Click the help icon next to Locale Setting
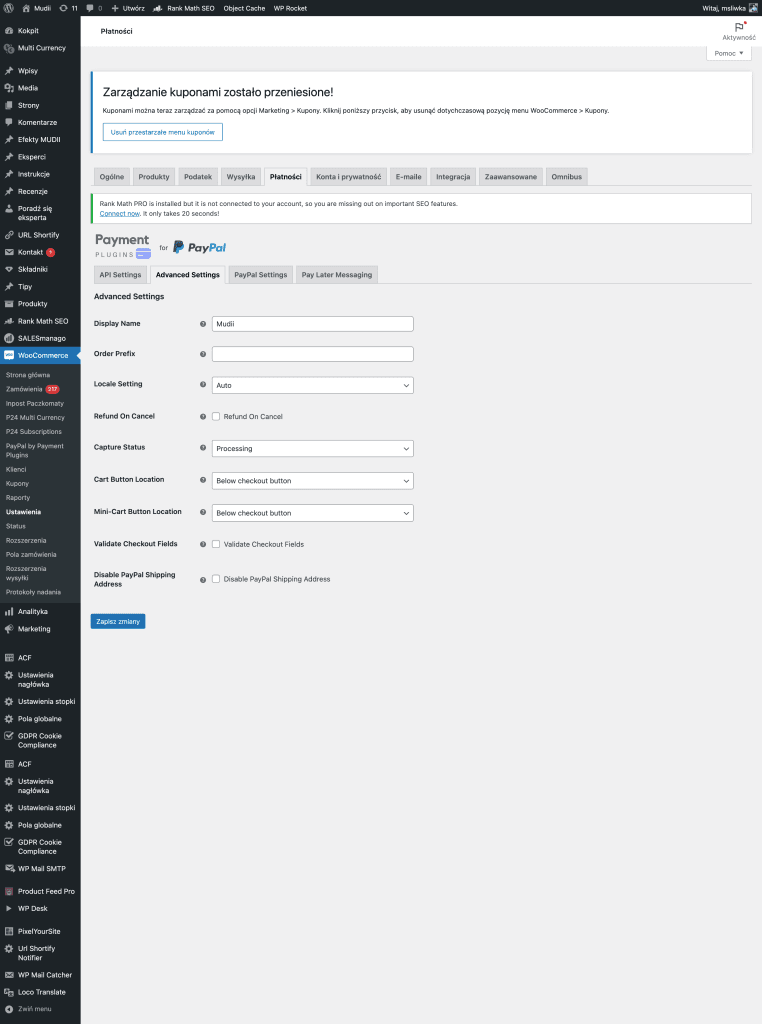The height and width of the screenshot is (1024, 762). [x=203, y=385]
